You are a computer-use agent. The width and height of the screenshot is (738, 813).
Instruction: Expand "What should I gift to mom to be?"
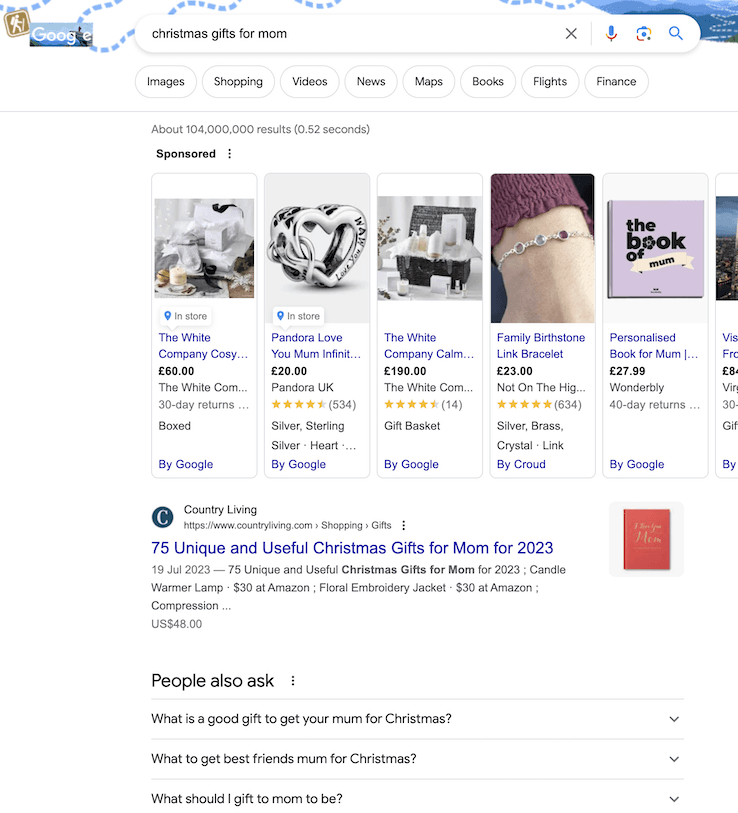coord(674,799)
